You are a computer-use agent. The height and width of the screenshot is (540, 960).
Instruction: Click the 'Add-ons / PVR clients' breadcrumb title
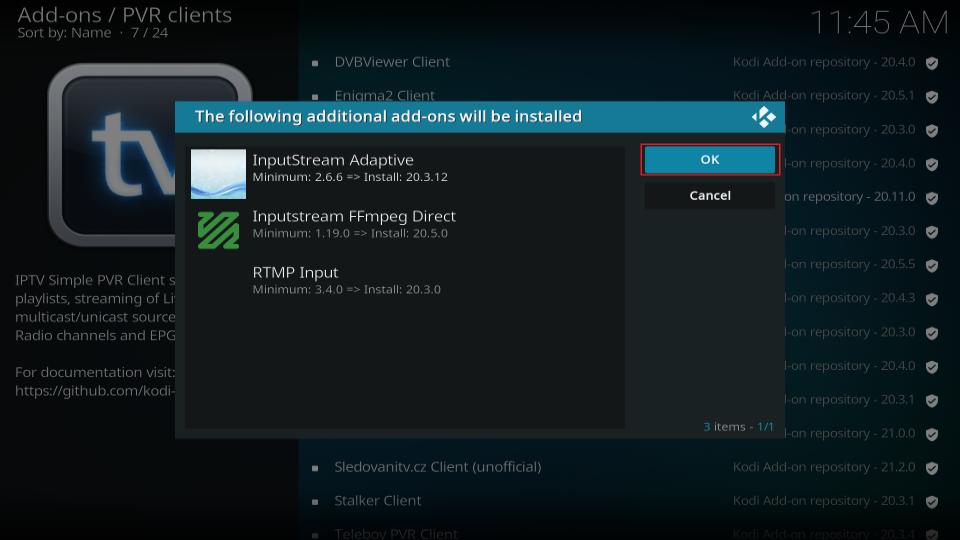[x=124, y=15]
